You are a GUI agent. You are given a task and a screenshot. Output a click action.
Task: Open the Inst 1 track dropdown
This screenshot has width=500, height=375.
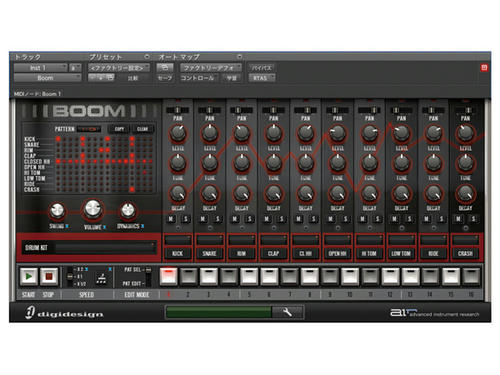point(40,68)
